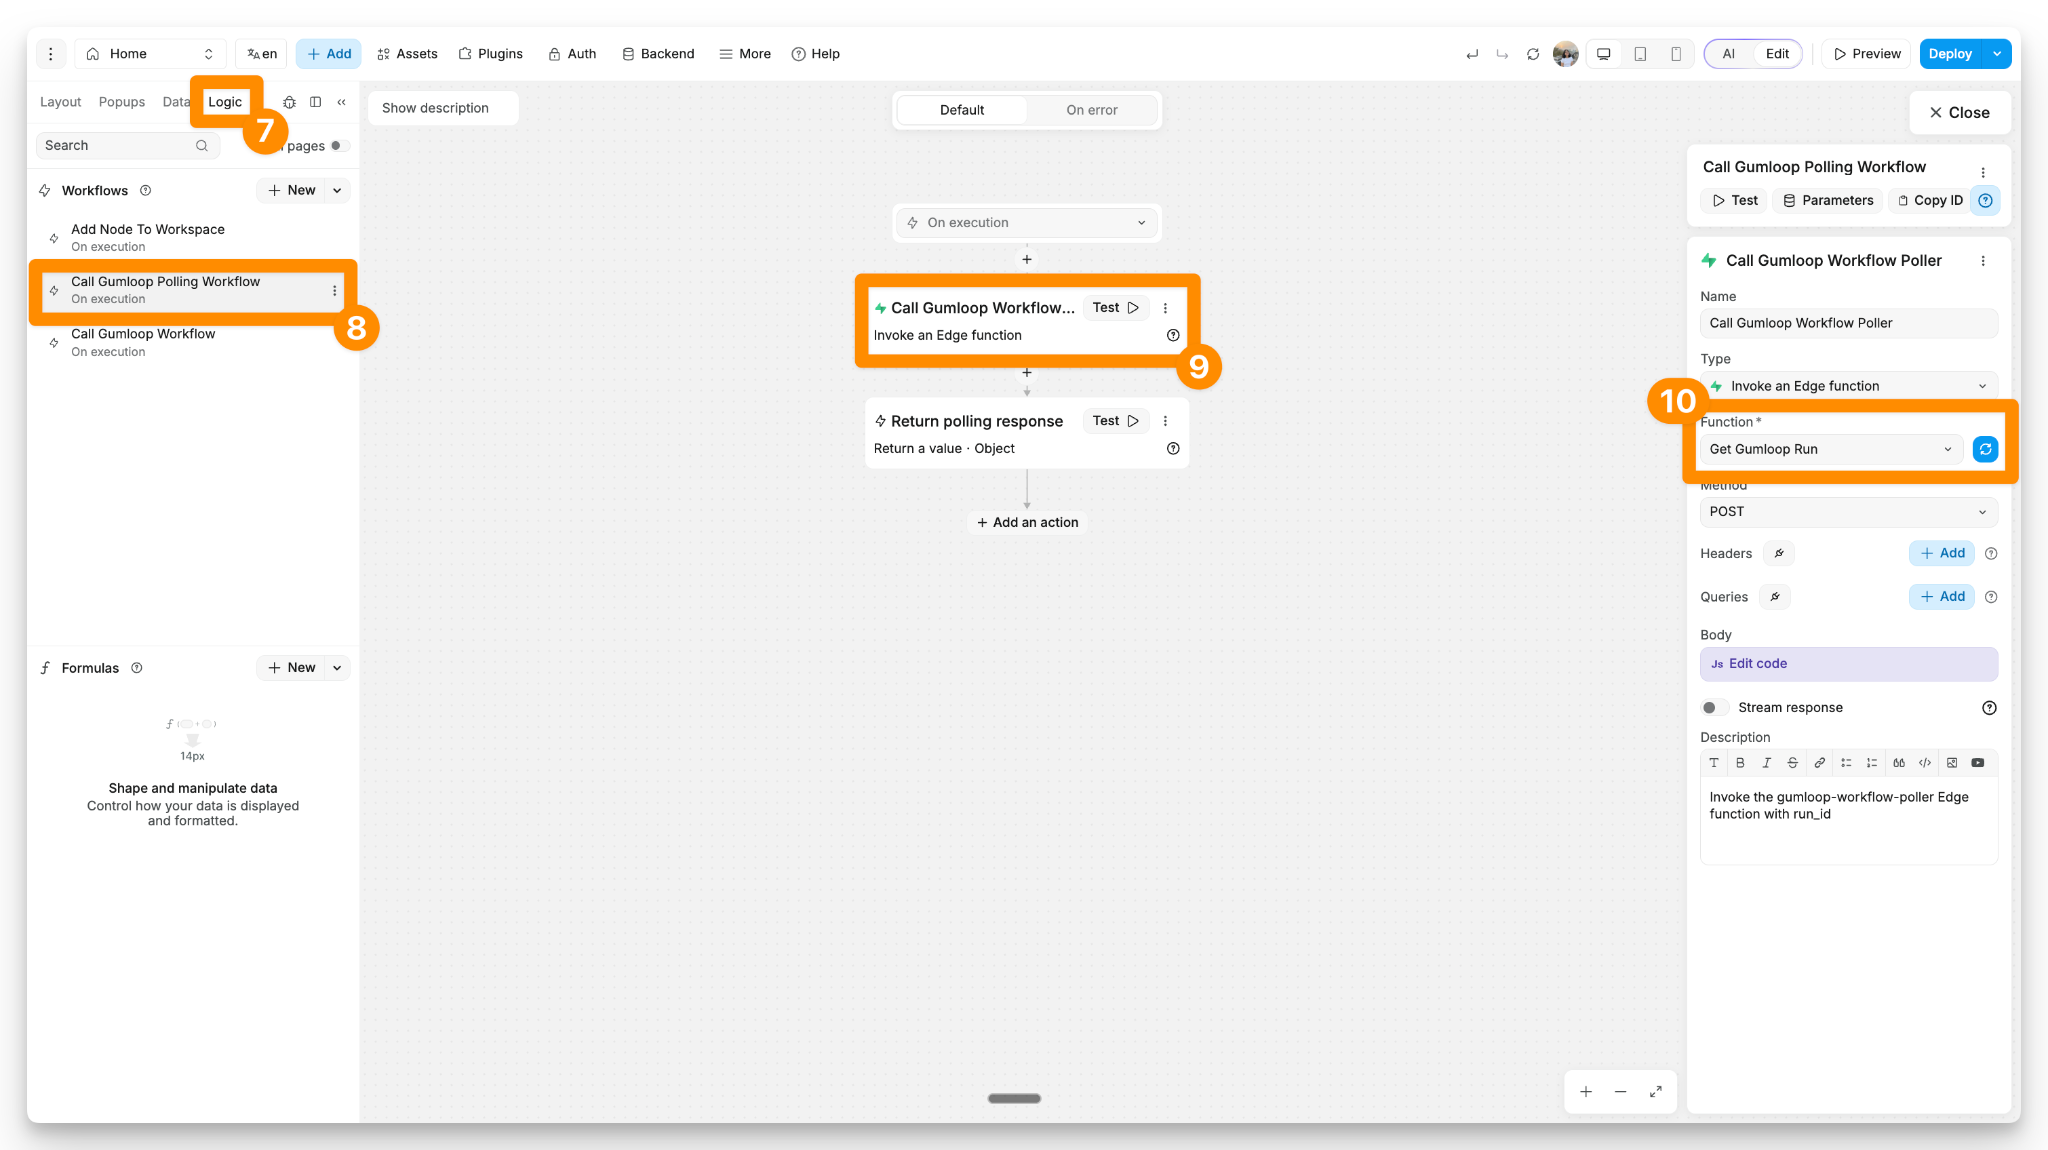Click the Parameters button
This screenshot has width=2048, height=1150.
tap(1828, 200)
